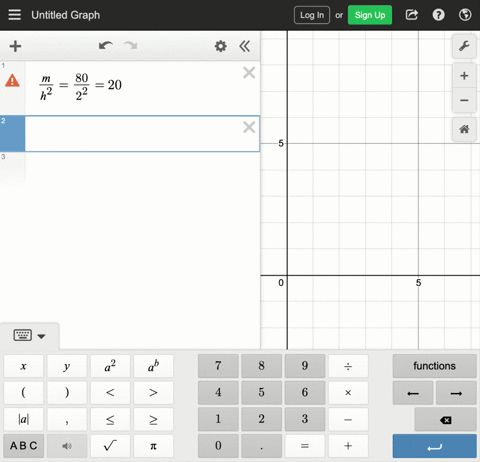Screen dimensions: 480x462
Task: Insert the pi constant
Action: 153,446
